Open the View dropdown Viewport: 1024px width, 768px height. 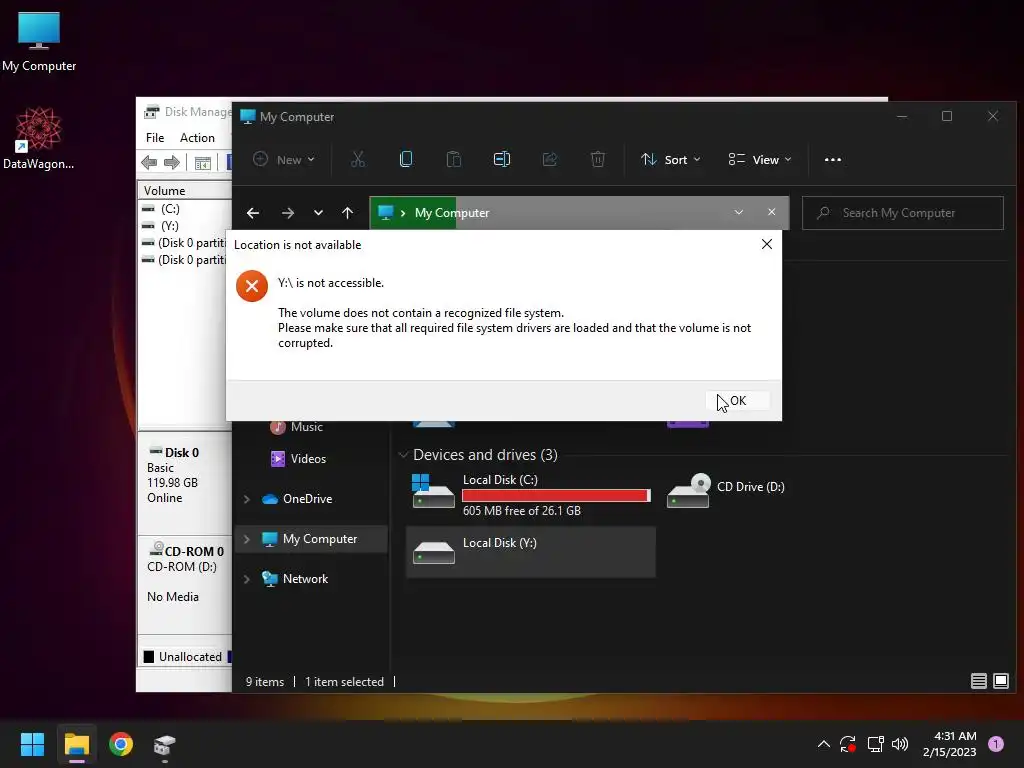coord(760,159)
